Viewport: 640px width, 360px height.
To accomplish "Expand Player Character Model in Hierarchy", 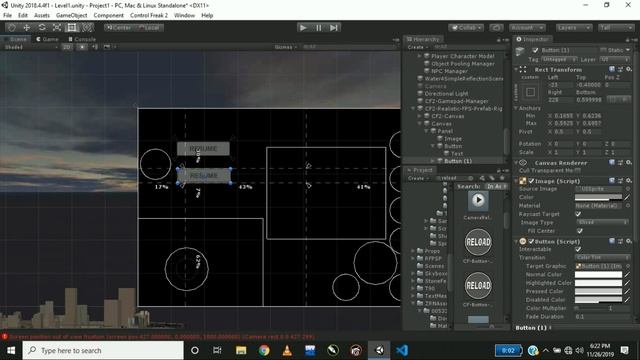I will 420,56.
